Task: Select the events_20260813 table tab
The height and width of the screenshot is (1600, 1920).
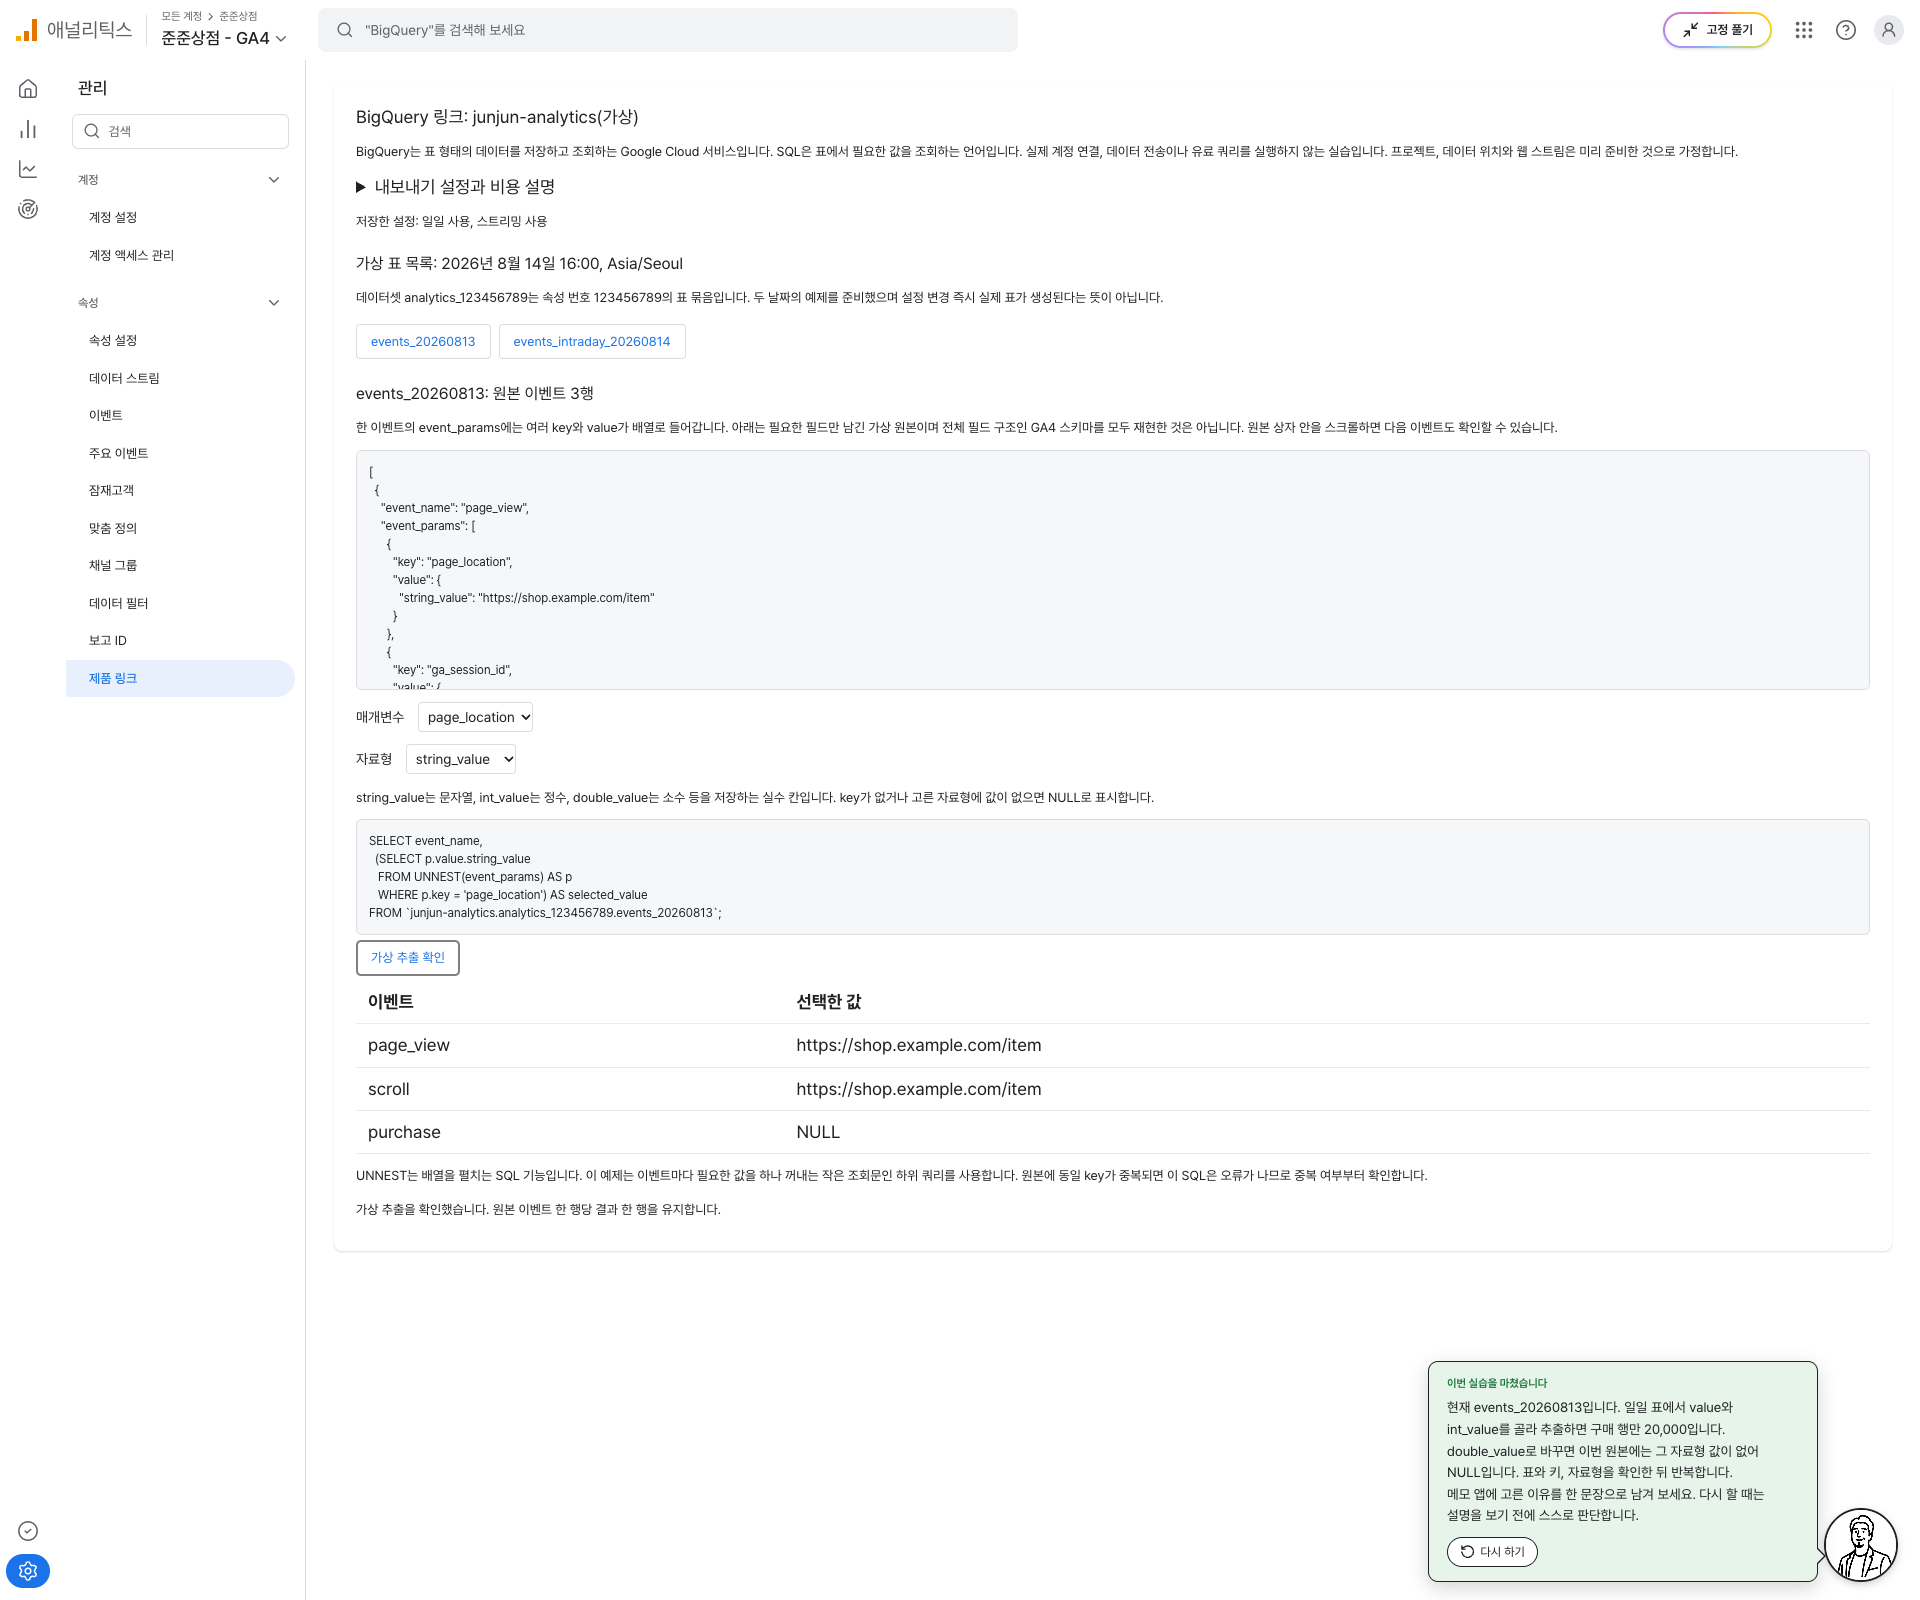Action: [x=423, y=341]
